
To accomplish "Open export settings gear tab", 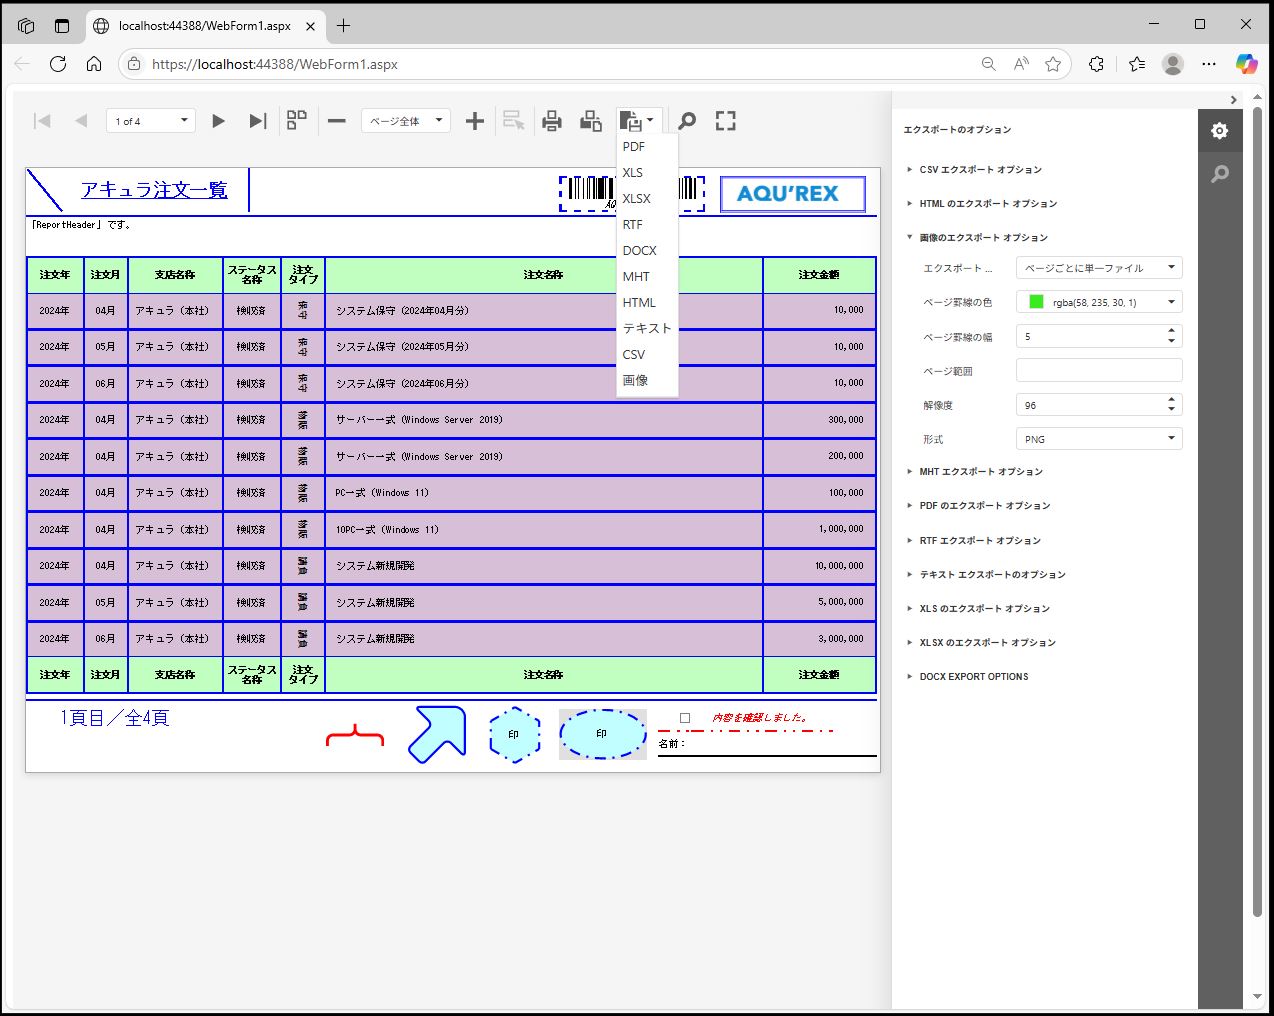I will pos(1219,131).
